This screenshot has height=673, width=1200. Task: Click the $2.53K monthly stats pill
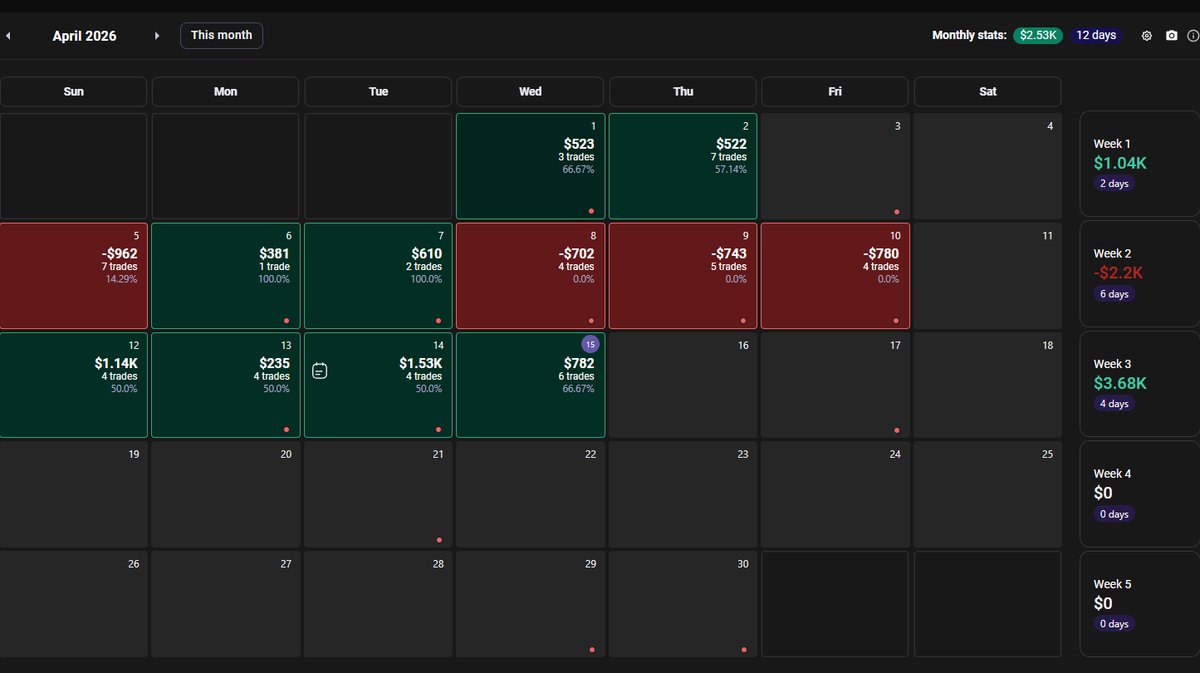(1037, 34)
